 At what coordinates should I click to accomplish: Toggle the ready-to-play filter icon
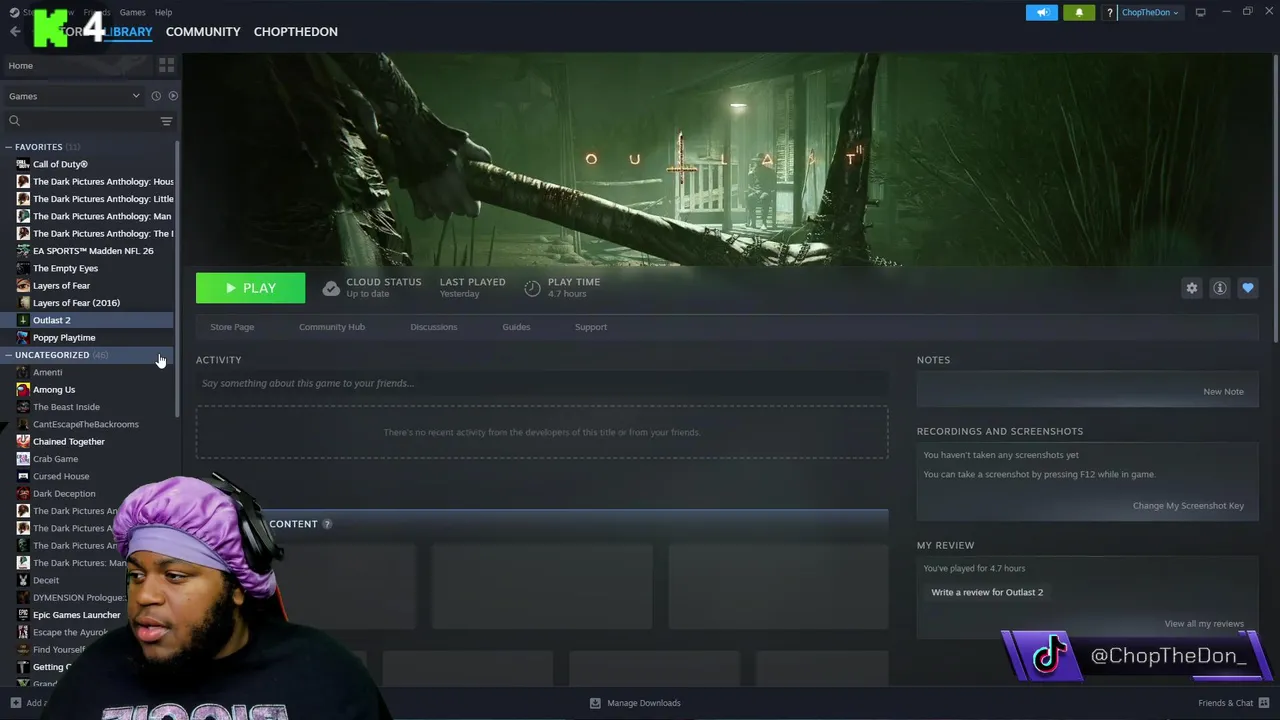point(173,96)
